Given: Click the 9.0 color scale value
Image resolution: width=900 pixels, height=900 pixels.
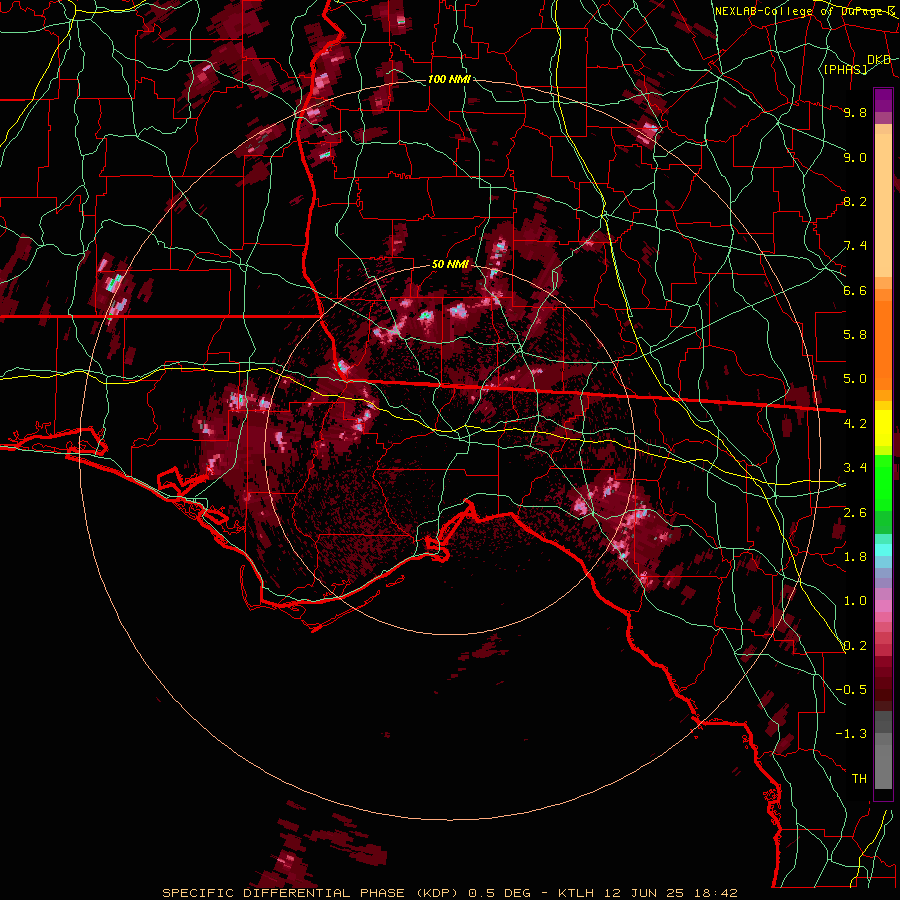Looking at the screenshot, I should (x=855, y=157).
